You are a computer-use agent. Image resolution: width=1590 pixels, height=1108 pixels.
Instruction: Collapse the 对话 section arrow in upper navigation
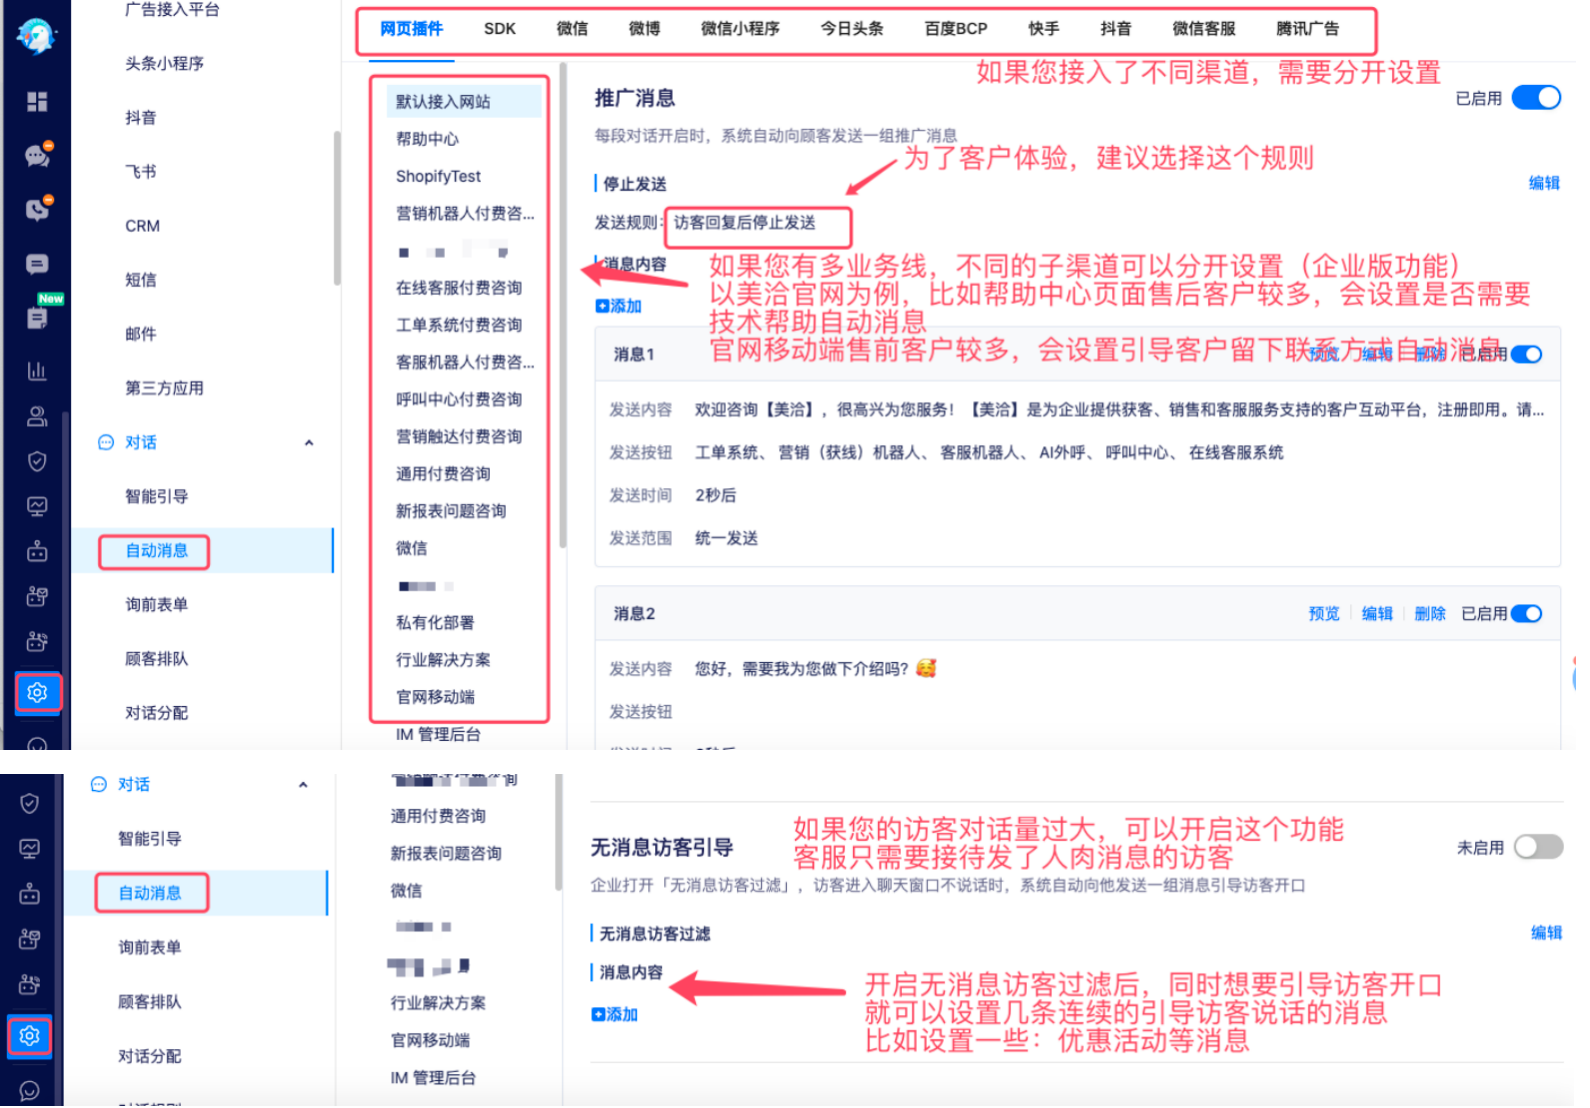(x=309, y=443)
